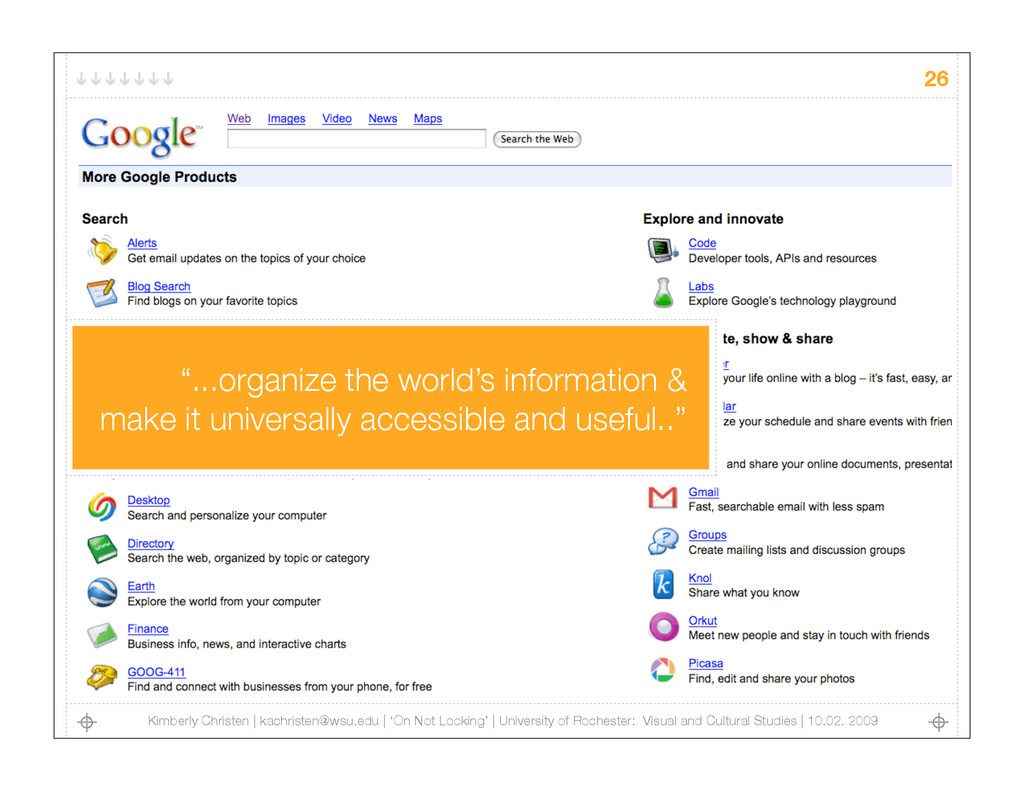Viewport: 1024px width, 791px height.
Task: Click text 'Developer tools, APIs and resources'
Action: coord(782,259)
